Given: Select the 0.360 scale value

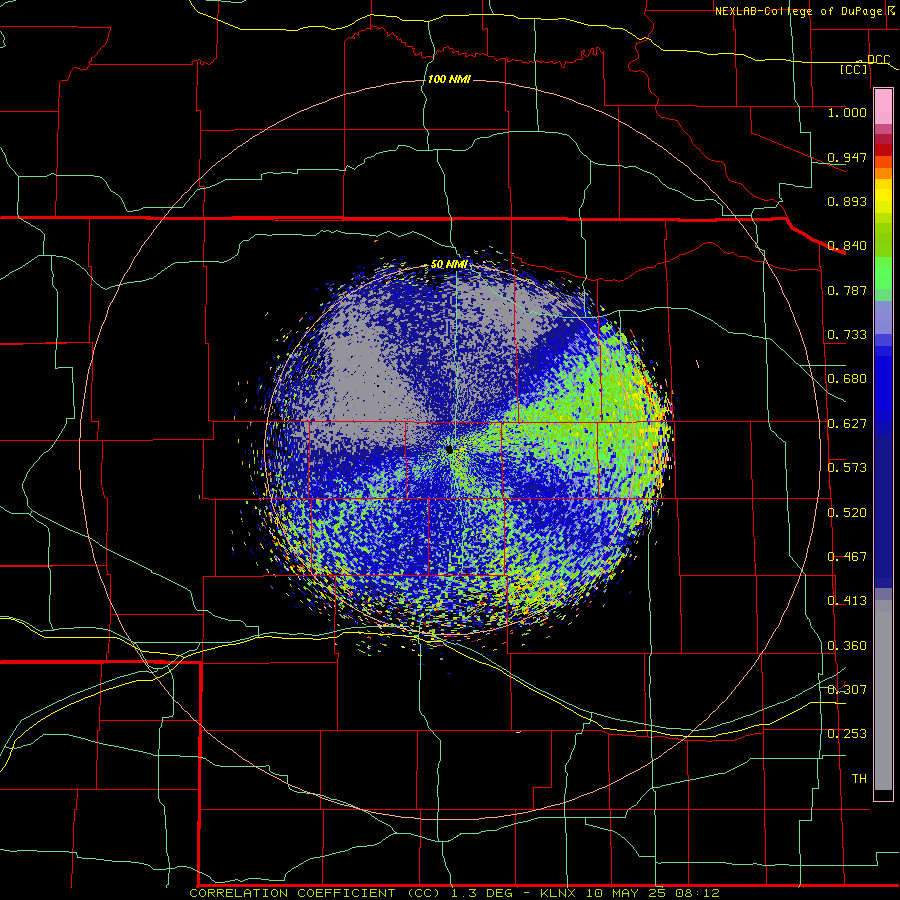Looking at the screenshot, I should 847,646.
